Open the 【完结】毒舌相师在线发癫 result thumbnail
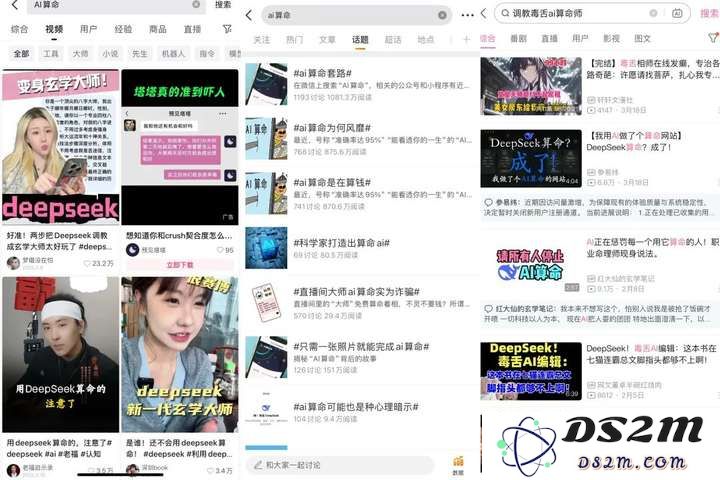This screenshot has width=720, height=480. coord(531,86)
